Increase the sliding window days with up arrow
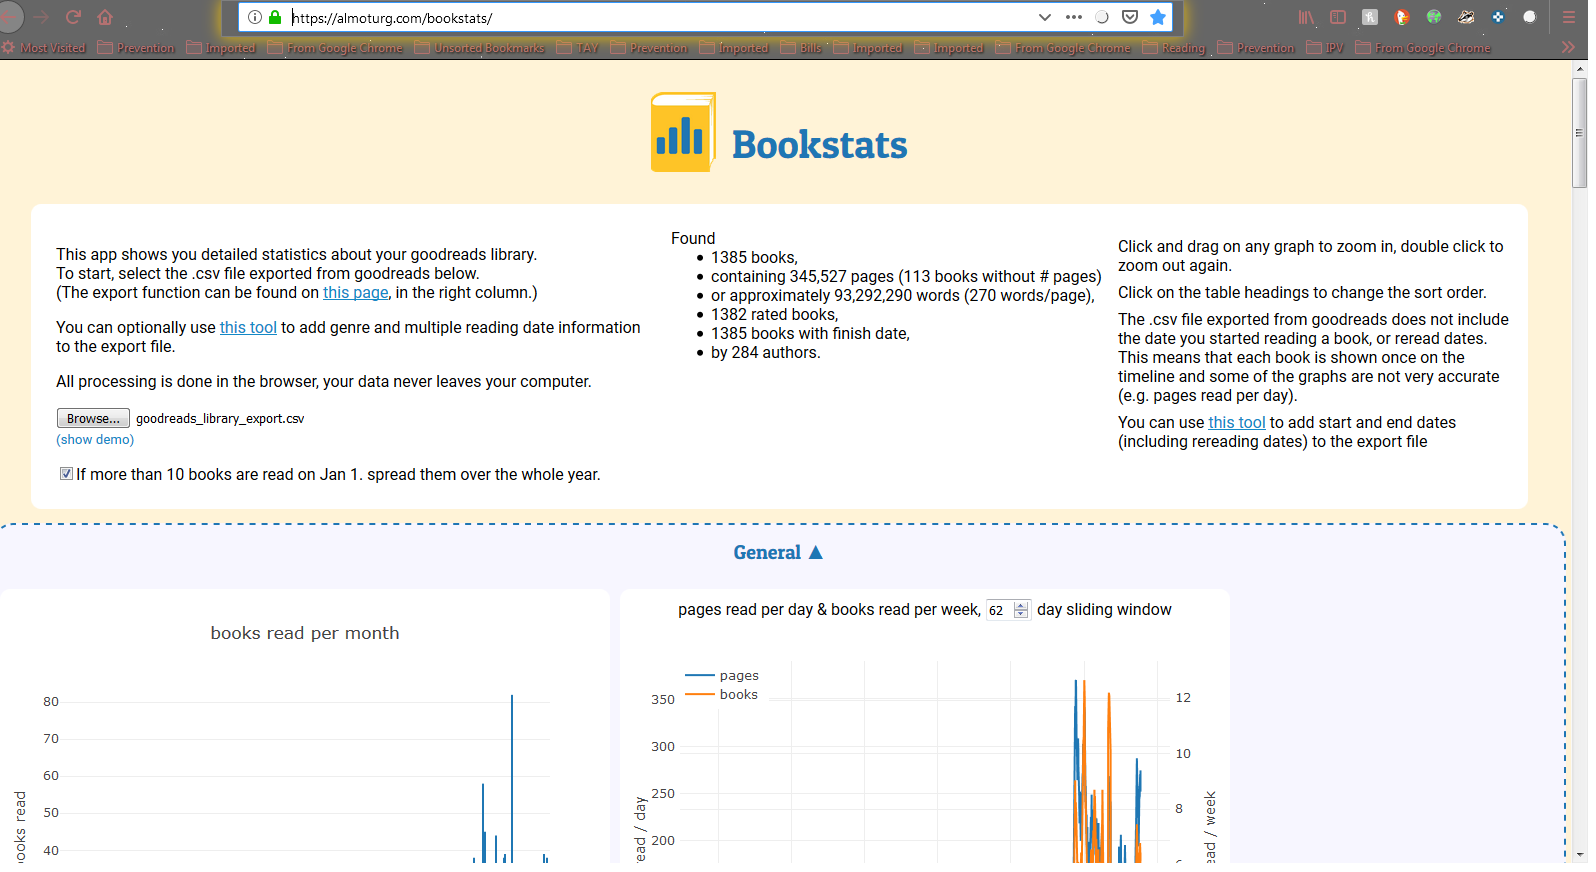 coord(1021,606)
